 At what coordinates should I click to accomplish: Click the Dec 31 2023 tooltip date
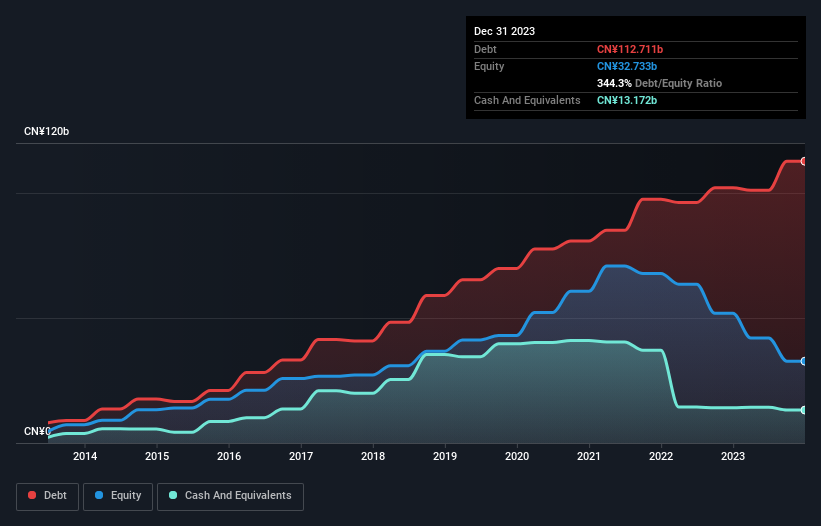(504, 31)
